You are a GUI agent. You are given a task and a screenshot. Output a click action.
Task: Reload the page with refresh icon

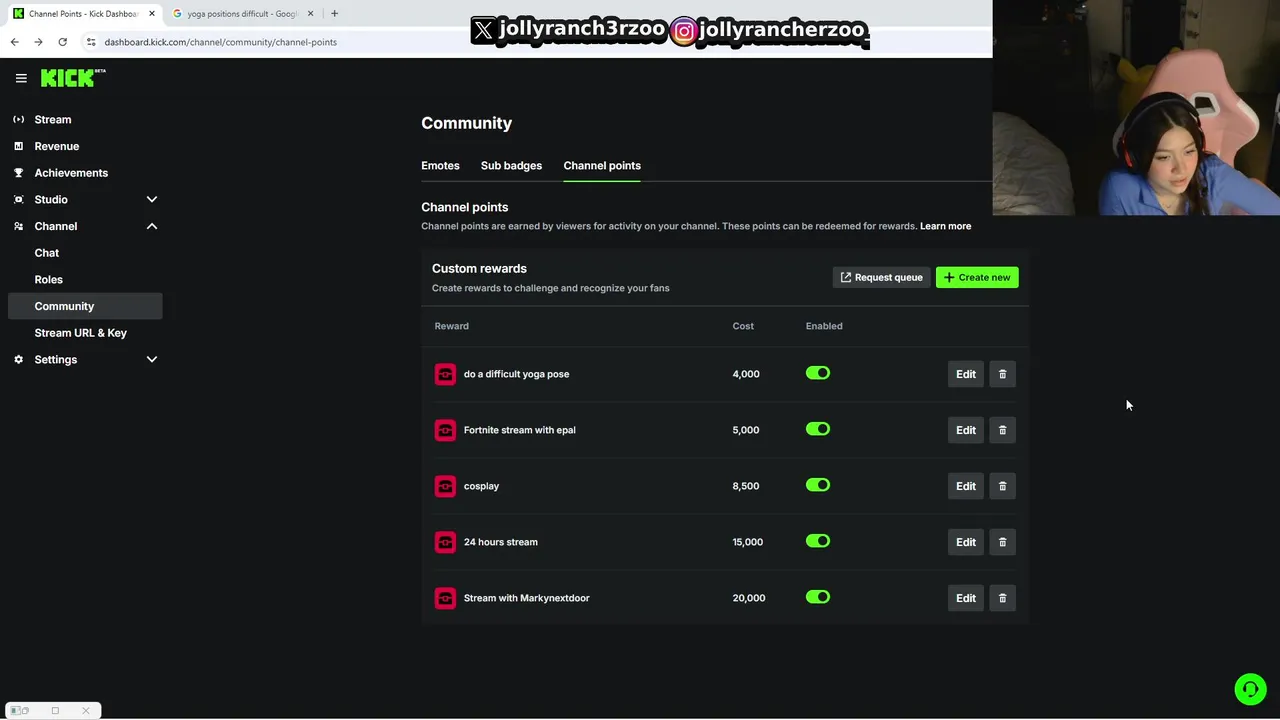62,42
